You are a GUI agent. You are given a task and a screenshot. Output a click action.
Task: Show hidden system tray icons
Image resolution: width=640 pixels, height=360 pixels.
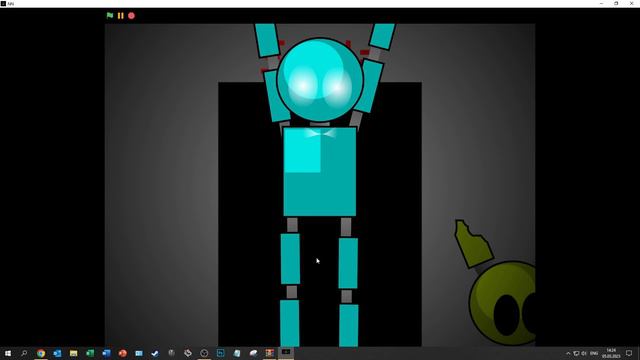568,353
